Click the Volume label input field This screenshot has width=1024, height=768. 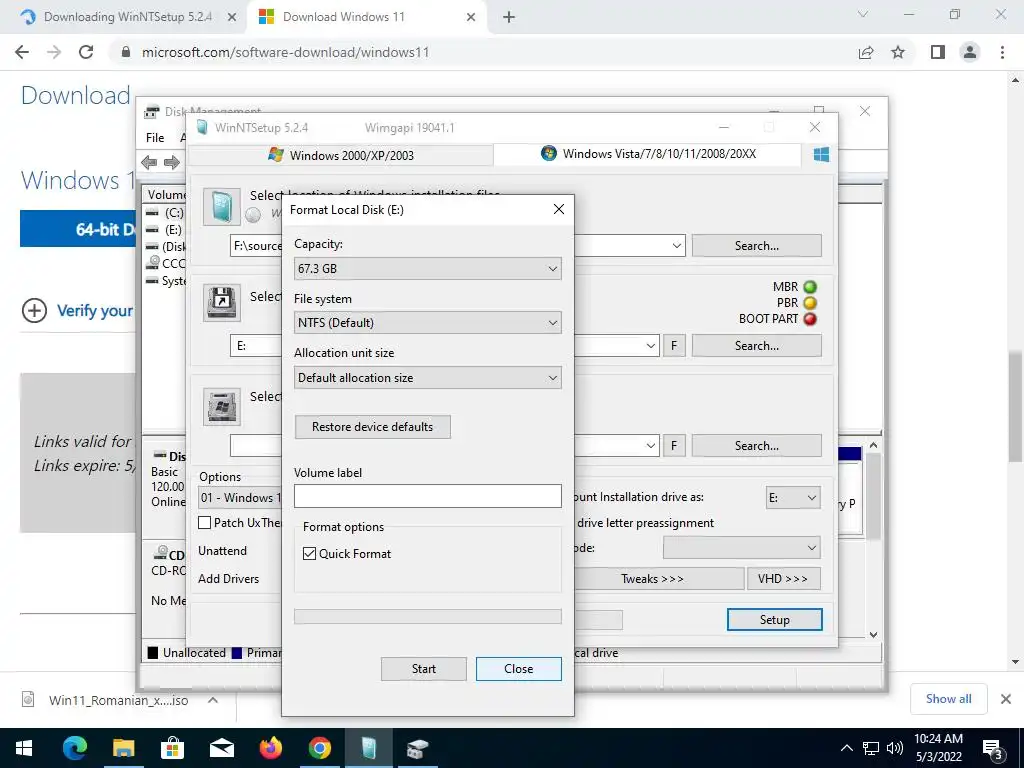428,496
